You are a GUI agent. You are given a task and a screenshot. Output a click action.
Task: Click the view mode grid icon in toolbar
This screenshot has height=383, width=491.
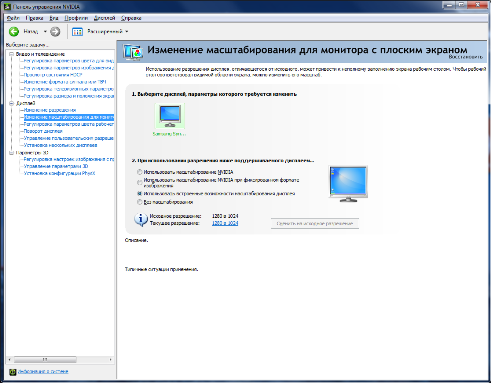click(77, 32)
